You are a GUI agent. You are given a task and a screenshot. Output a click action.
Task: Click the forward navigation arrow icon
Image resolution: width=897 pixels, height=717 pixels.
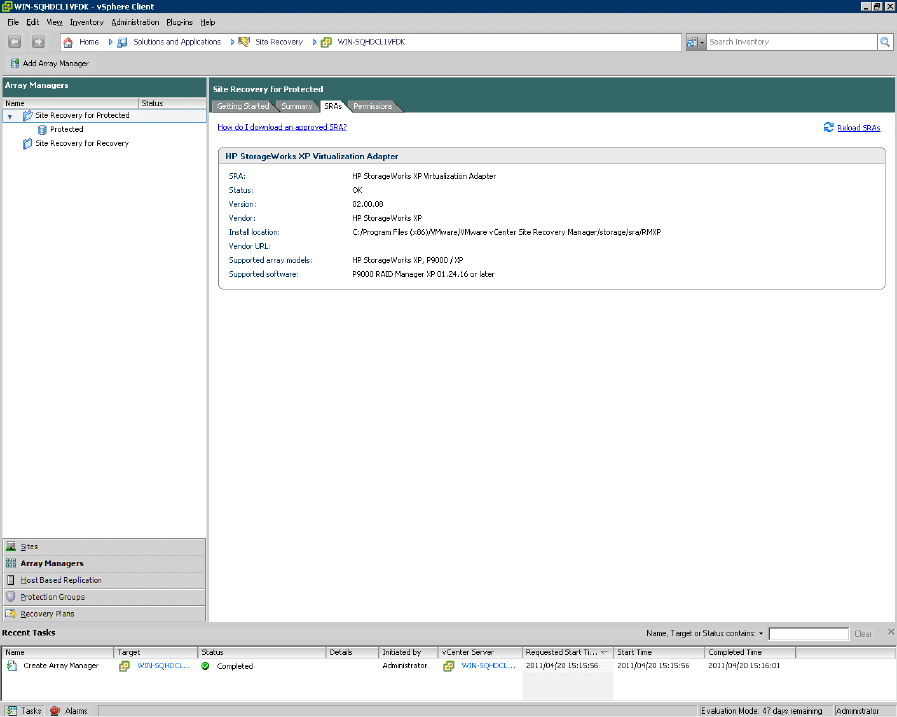click(38, 42)
